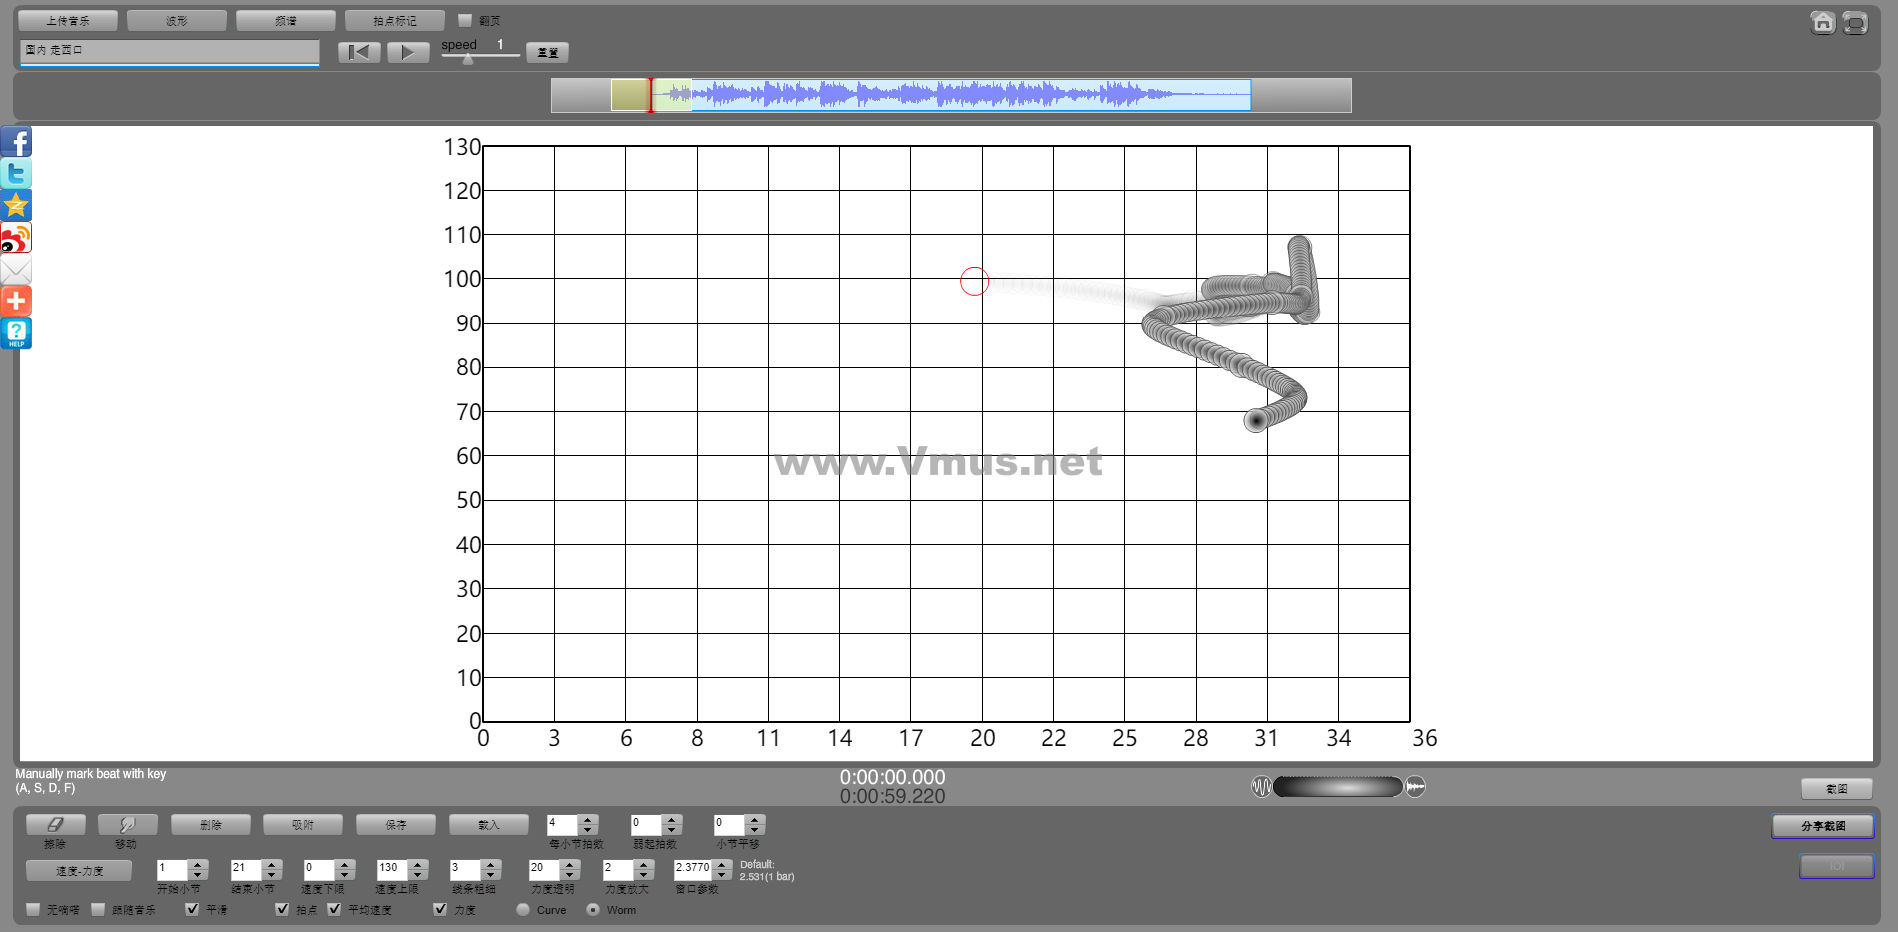Uncheck the 平滑 (smooth) checkbox
Viewport: 1898px width, 932px height.
pos(193,909)
